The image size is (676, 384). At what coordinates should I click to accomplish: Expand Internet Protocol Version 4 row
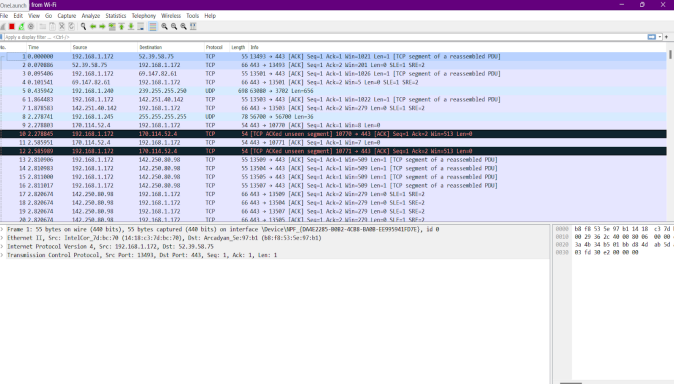(2, 247)
